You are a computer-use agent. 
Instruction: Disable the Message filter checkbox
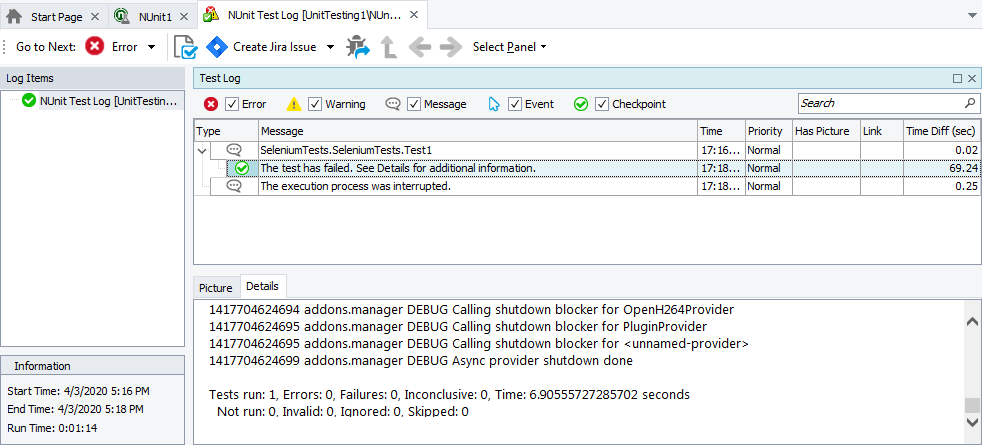(414, 104)
